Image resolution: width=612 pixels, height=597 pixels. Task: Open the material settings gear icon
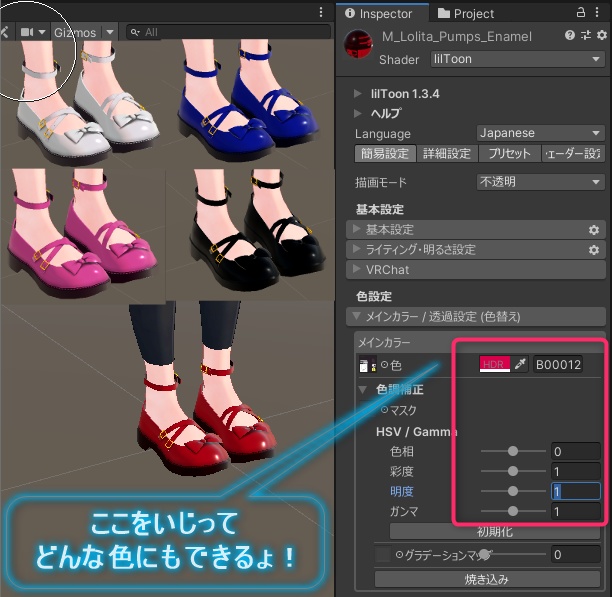602,36
